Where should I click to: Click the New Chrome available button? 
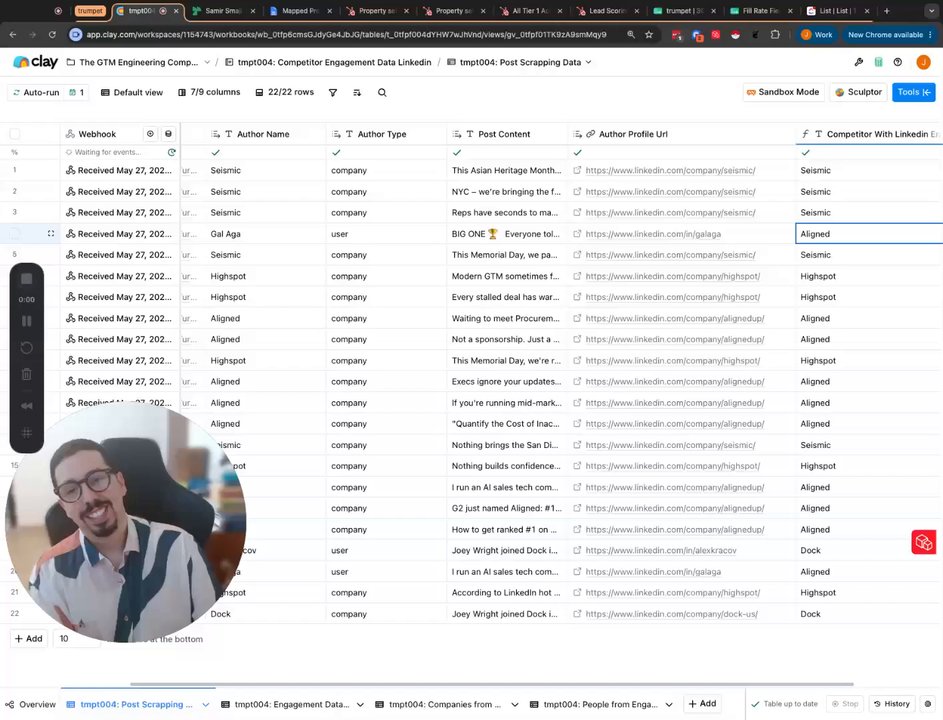coord(889,35)
